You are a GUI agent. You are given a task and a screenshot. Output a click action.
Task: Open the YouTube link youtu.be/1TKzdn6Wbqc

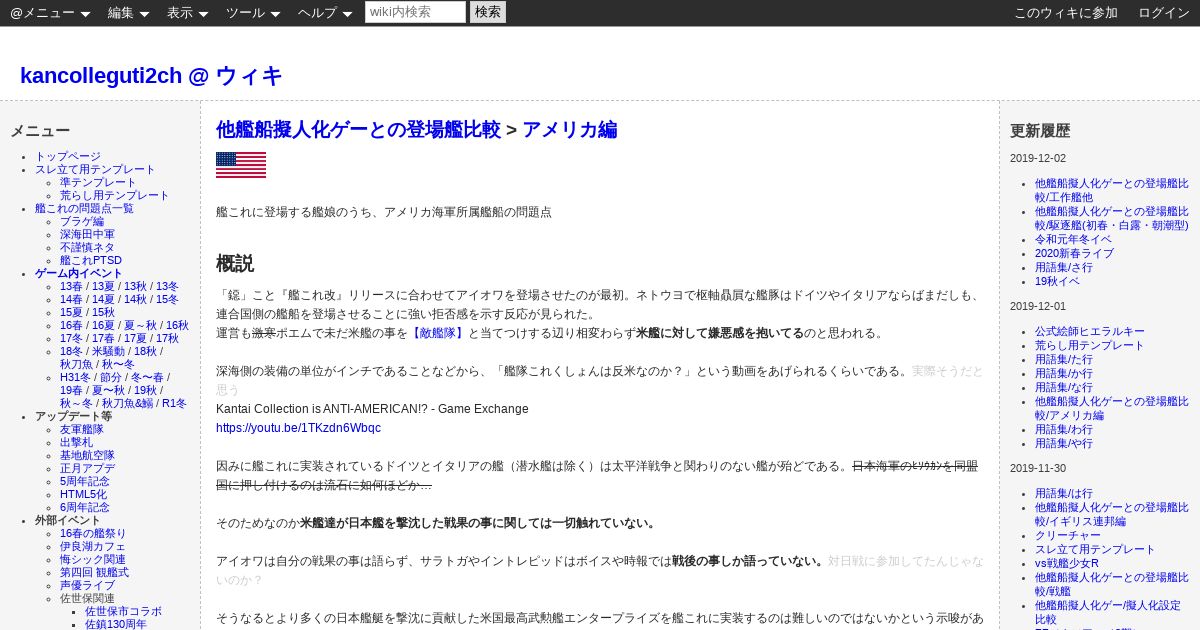pos(298,428)
